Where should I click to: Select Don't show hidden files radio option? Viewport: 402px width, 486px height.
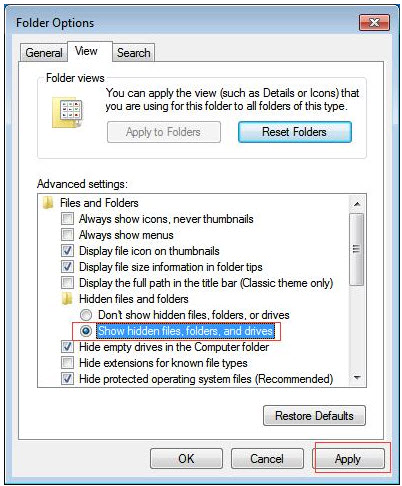[x=86, y=315]
